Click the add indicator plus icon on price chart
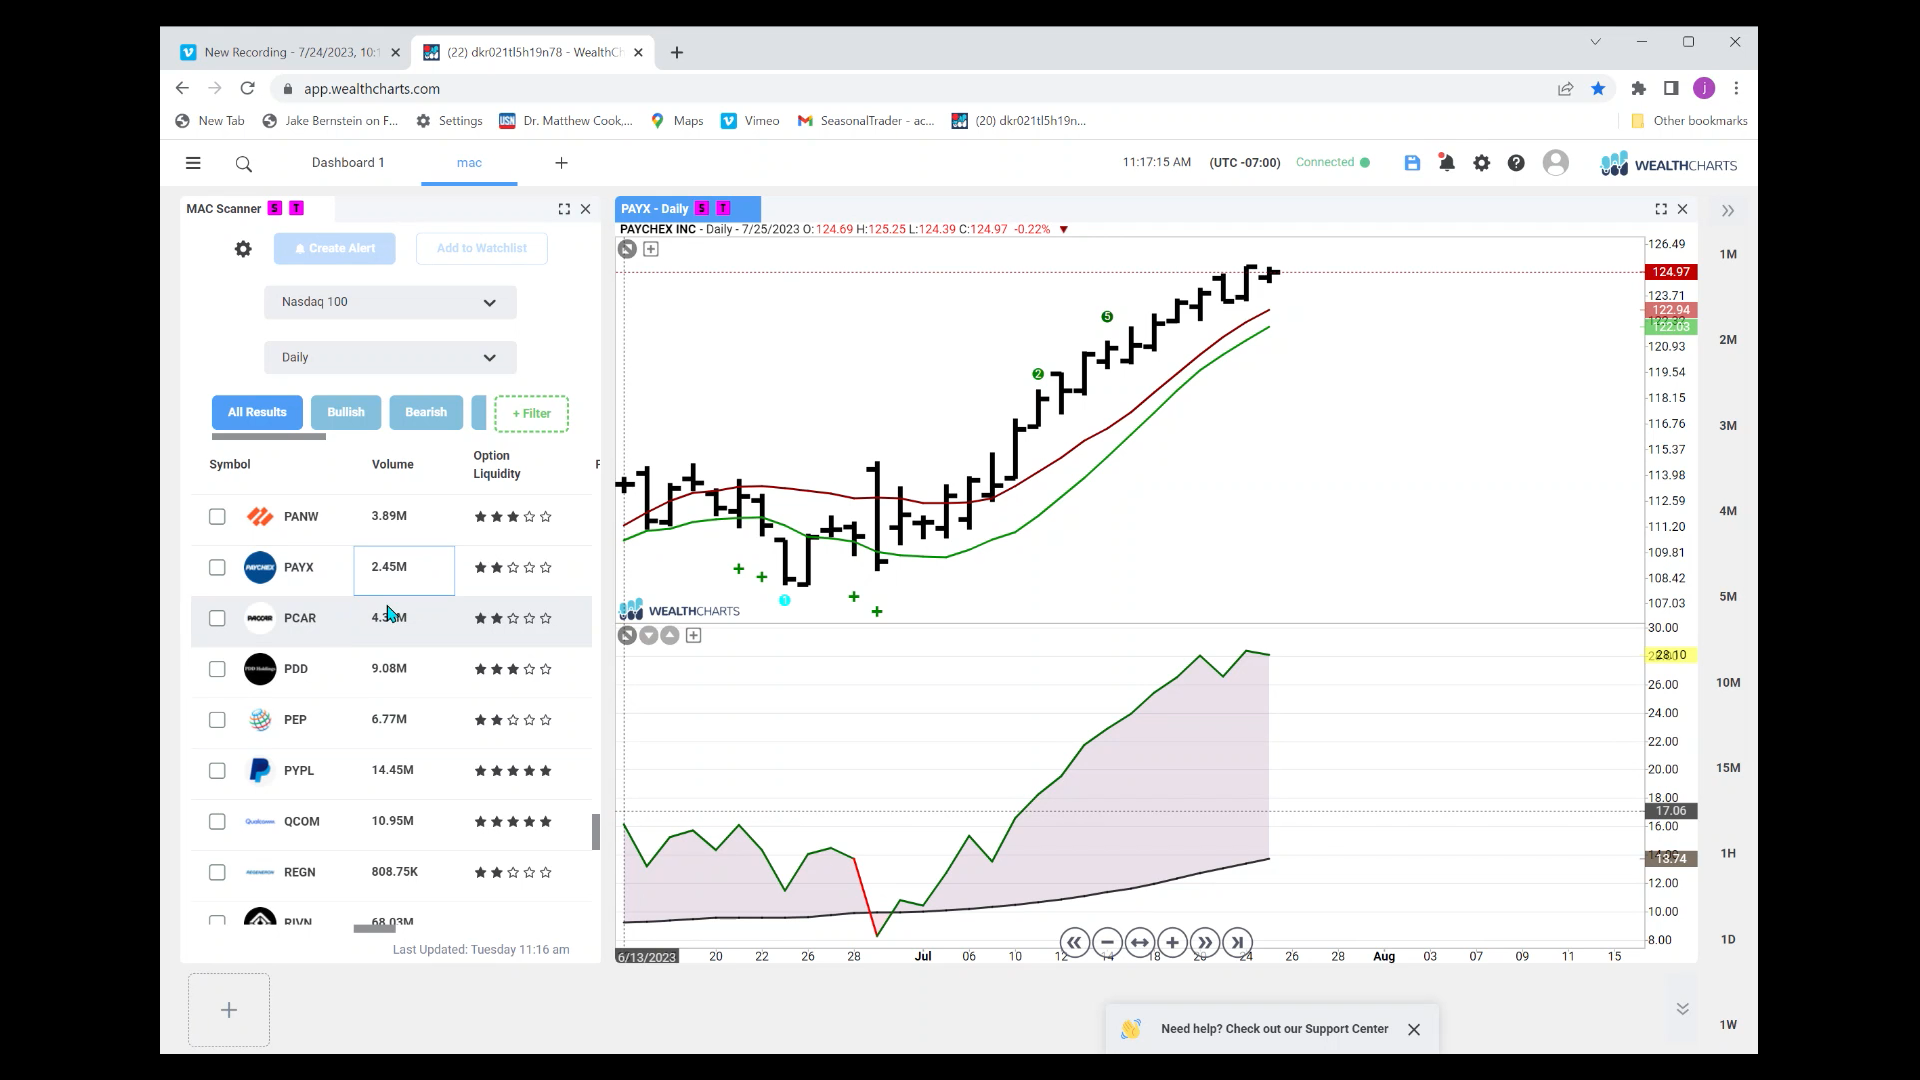The image size is (1920, 1080). (651, 249)
